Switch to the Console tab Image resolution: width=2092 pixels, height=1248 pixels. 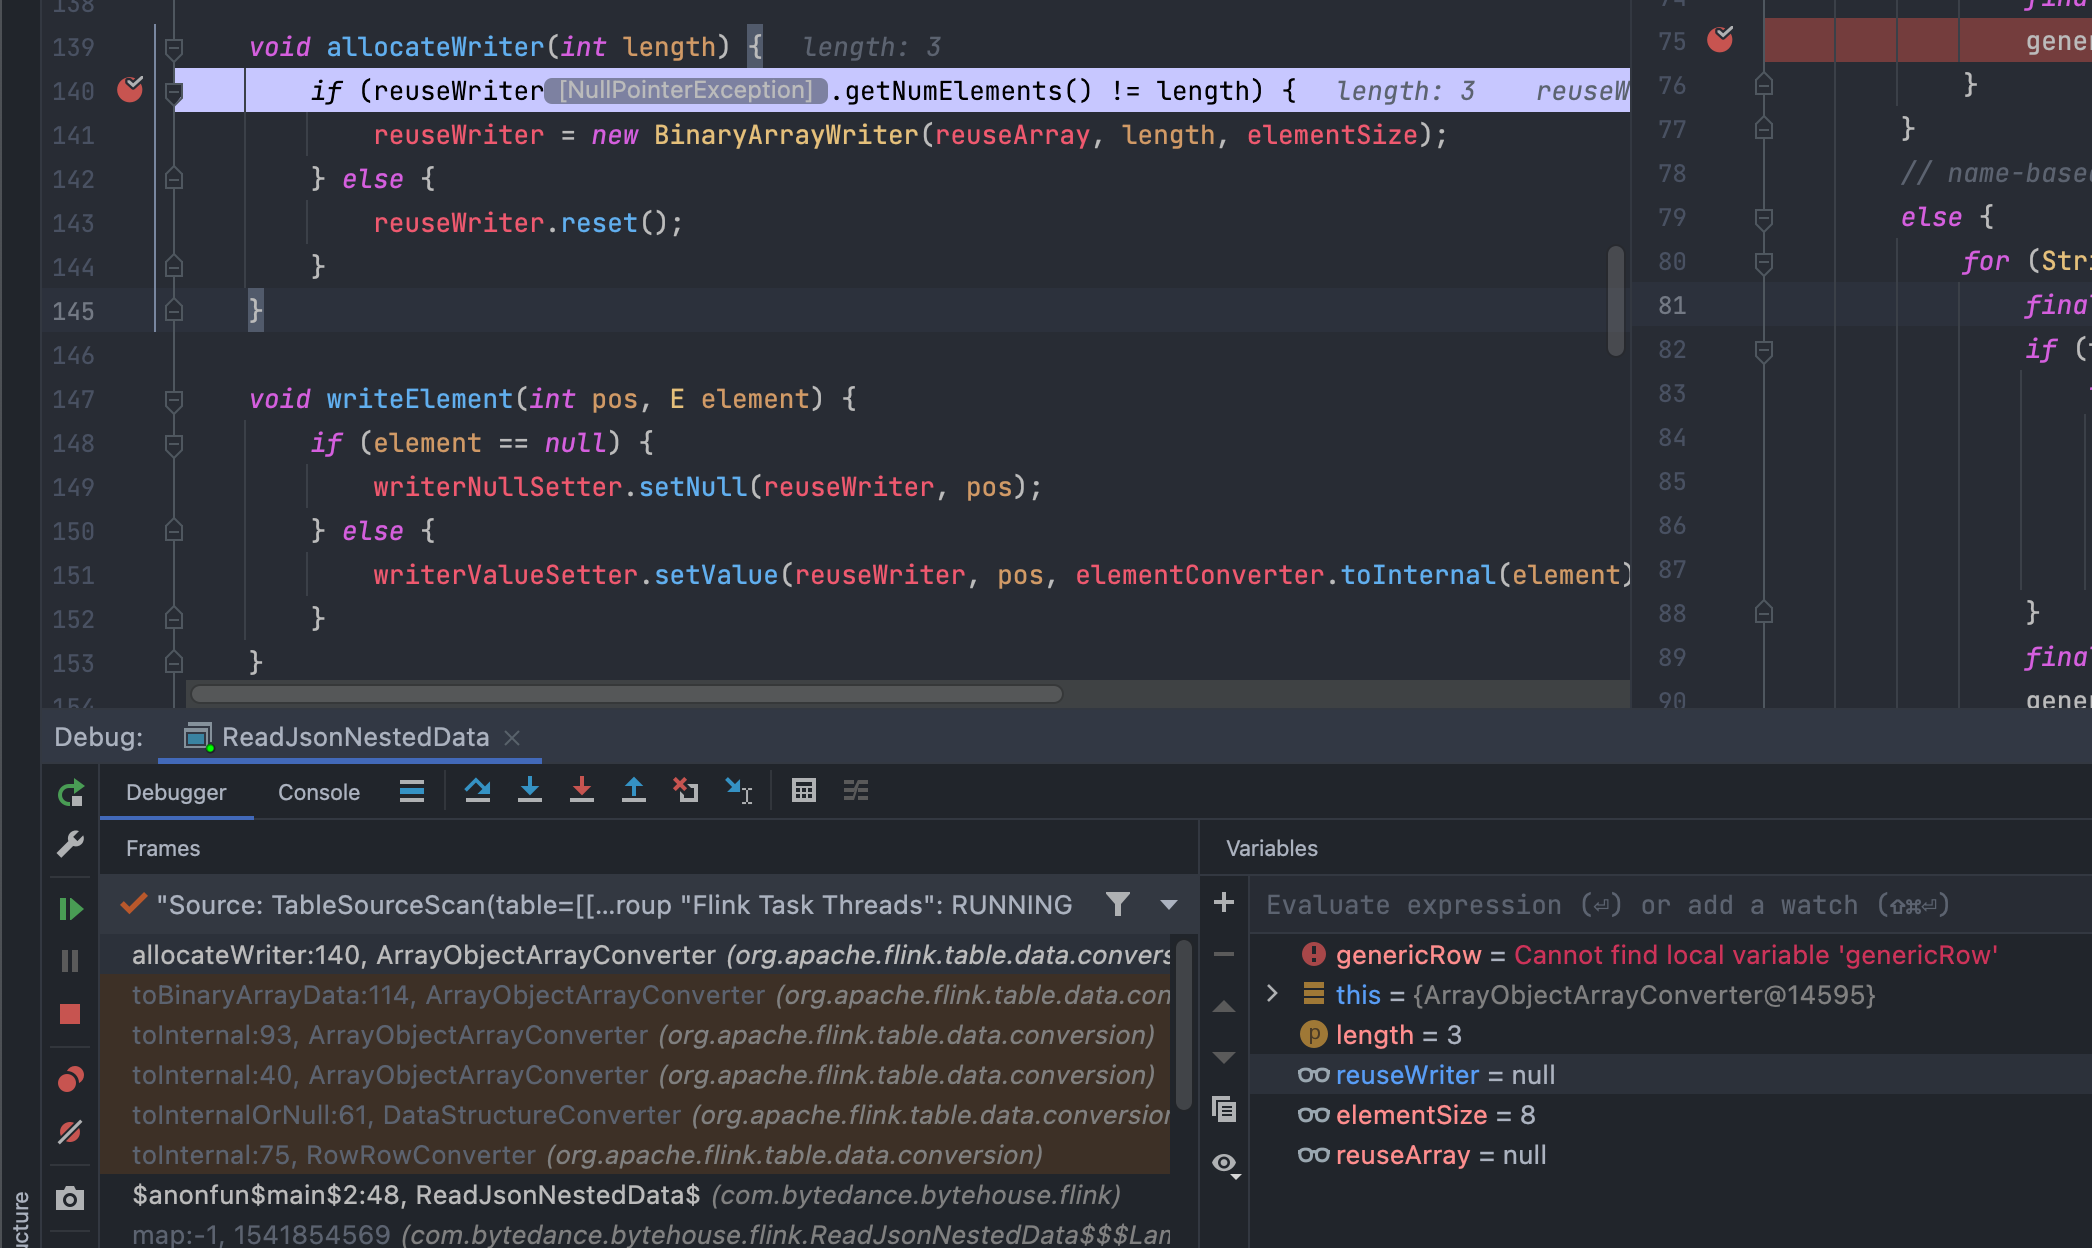[318, 792]
